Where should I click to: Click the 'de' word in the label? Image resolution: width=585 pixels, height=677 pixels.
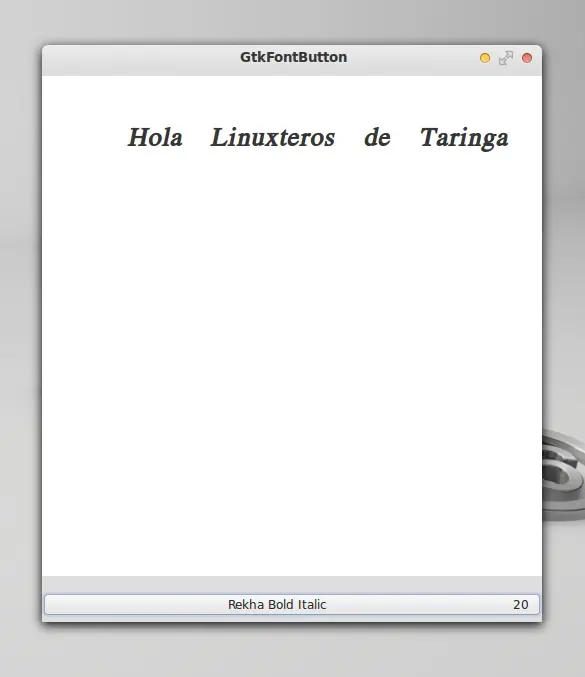click(x=377, y=138)
